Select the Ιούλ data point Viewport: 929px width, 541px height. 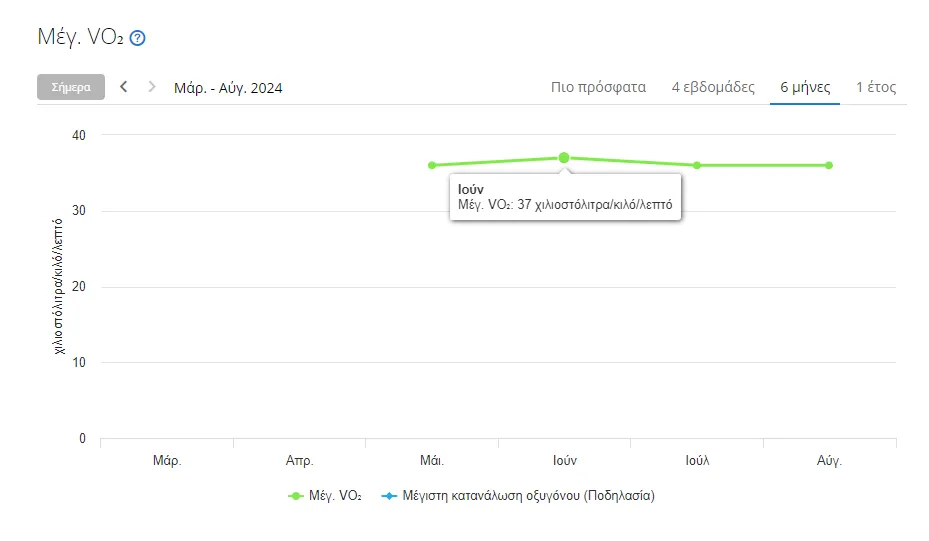[697, 165]
